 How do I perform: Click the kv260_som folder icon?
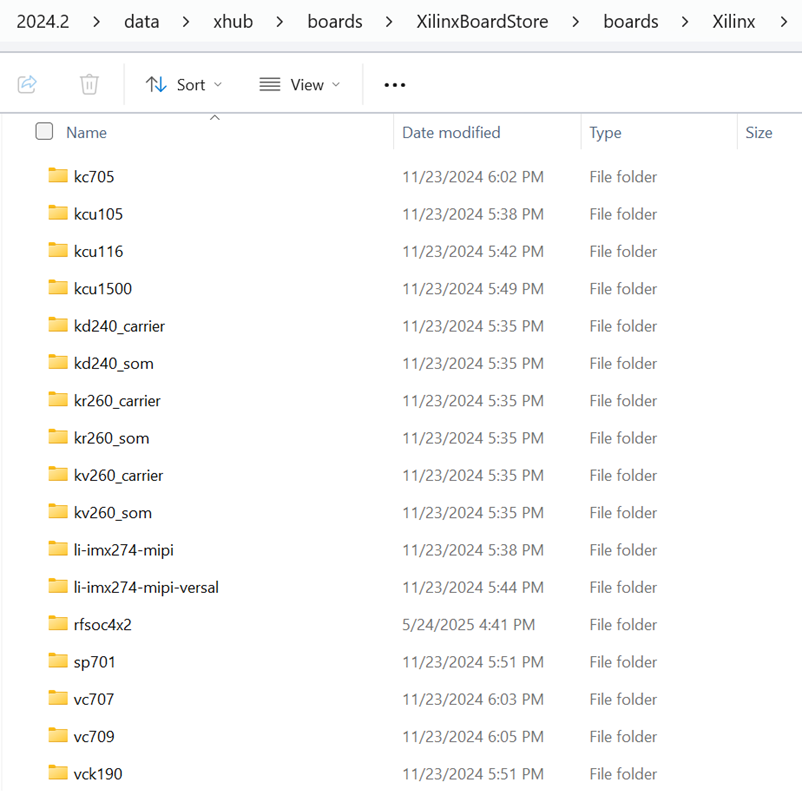point(58,511)
